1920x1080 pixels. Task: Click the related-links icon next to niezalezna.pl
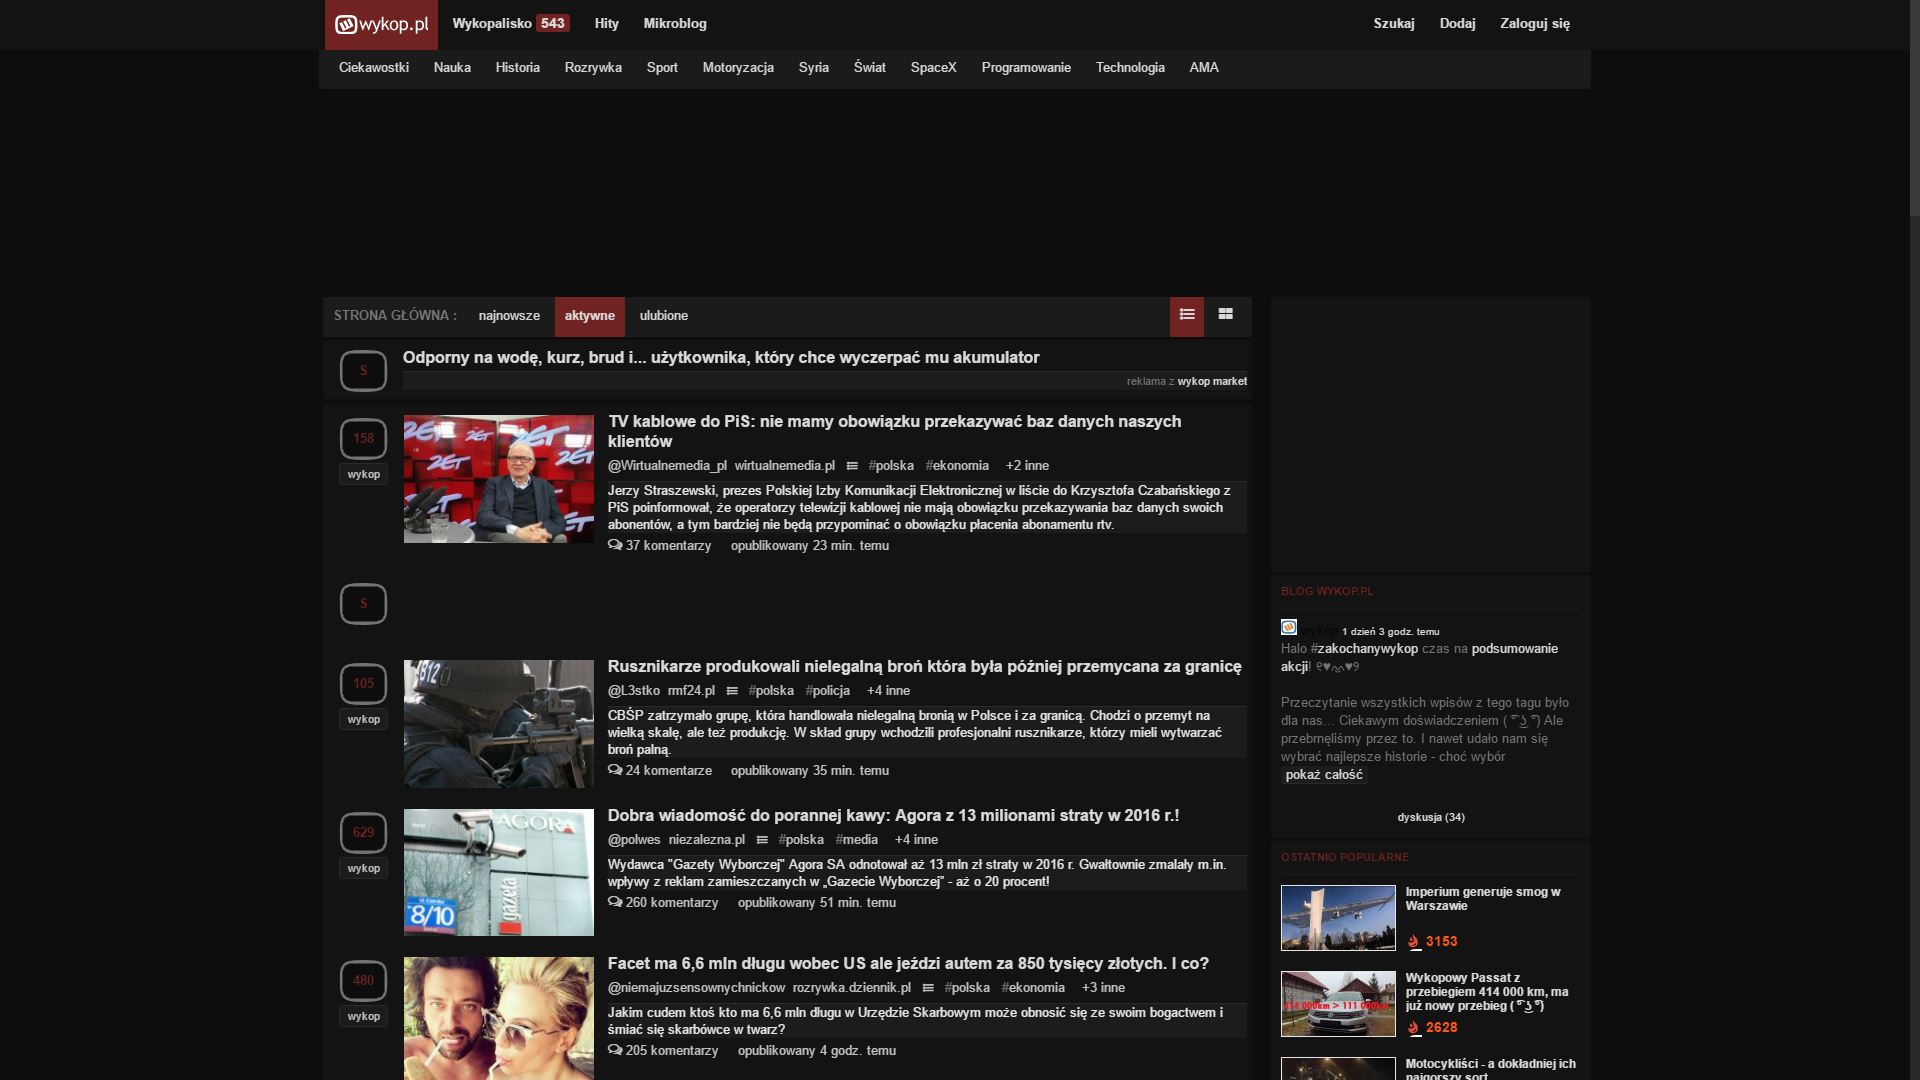click(762, 840)
